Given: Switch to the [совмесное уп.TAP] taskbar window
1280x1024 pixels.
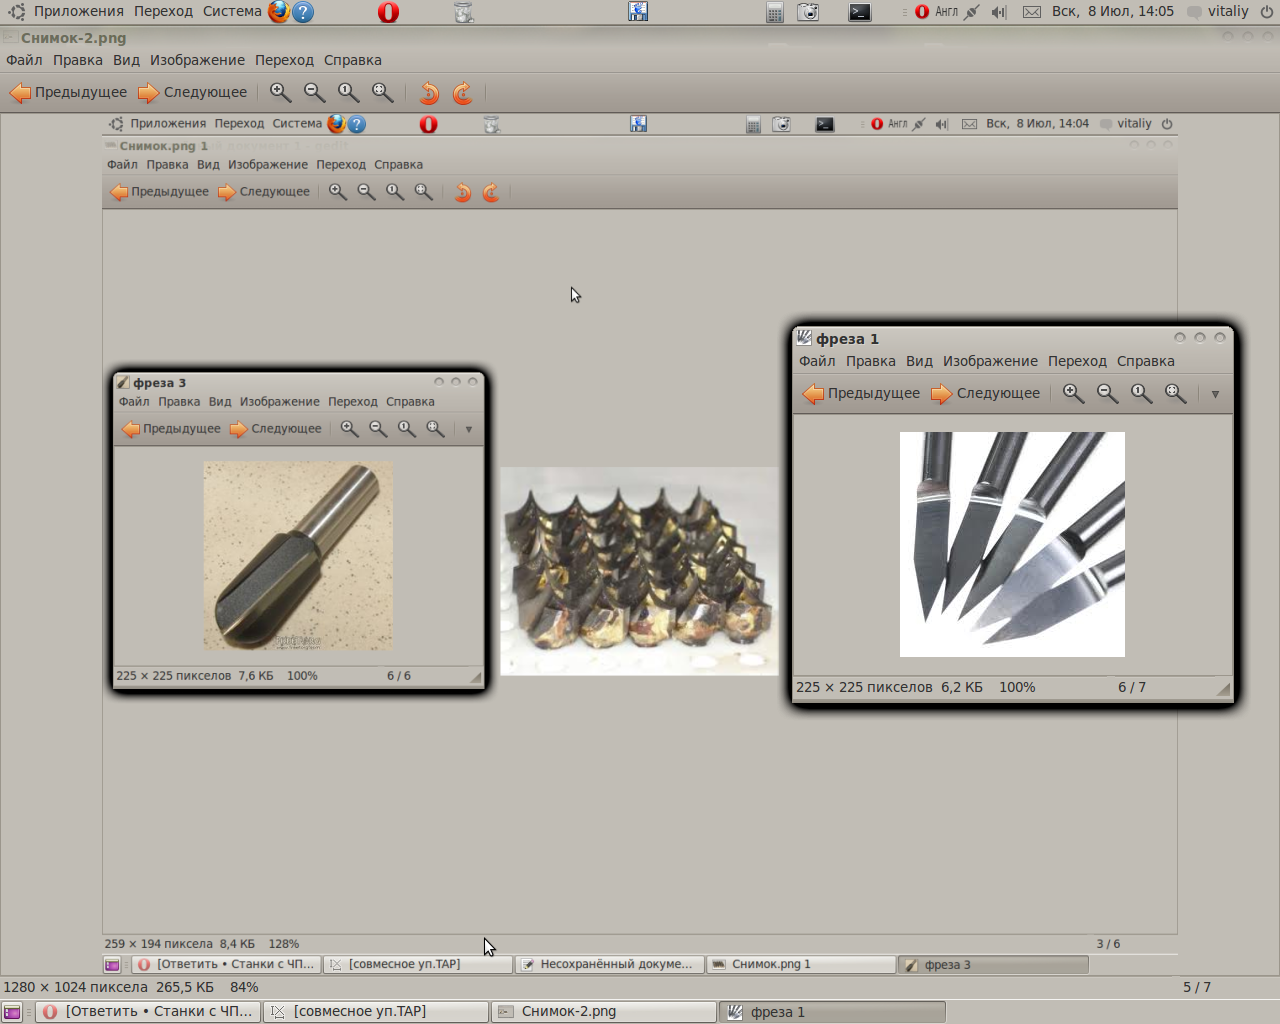Looking at the screenshot, I should coord(376,1012).
